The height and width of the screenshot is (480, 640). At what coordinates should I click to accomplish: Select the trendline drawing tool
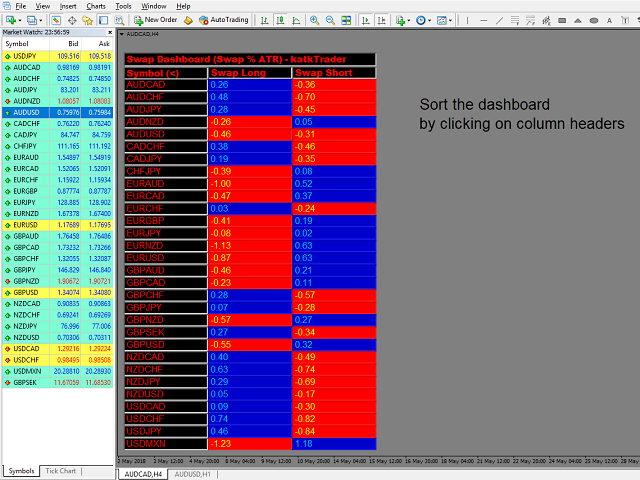[499, 20]
